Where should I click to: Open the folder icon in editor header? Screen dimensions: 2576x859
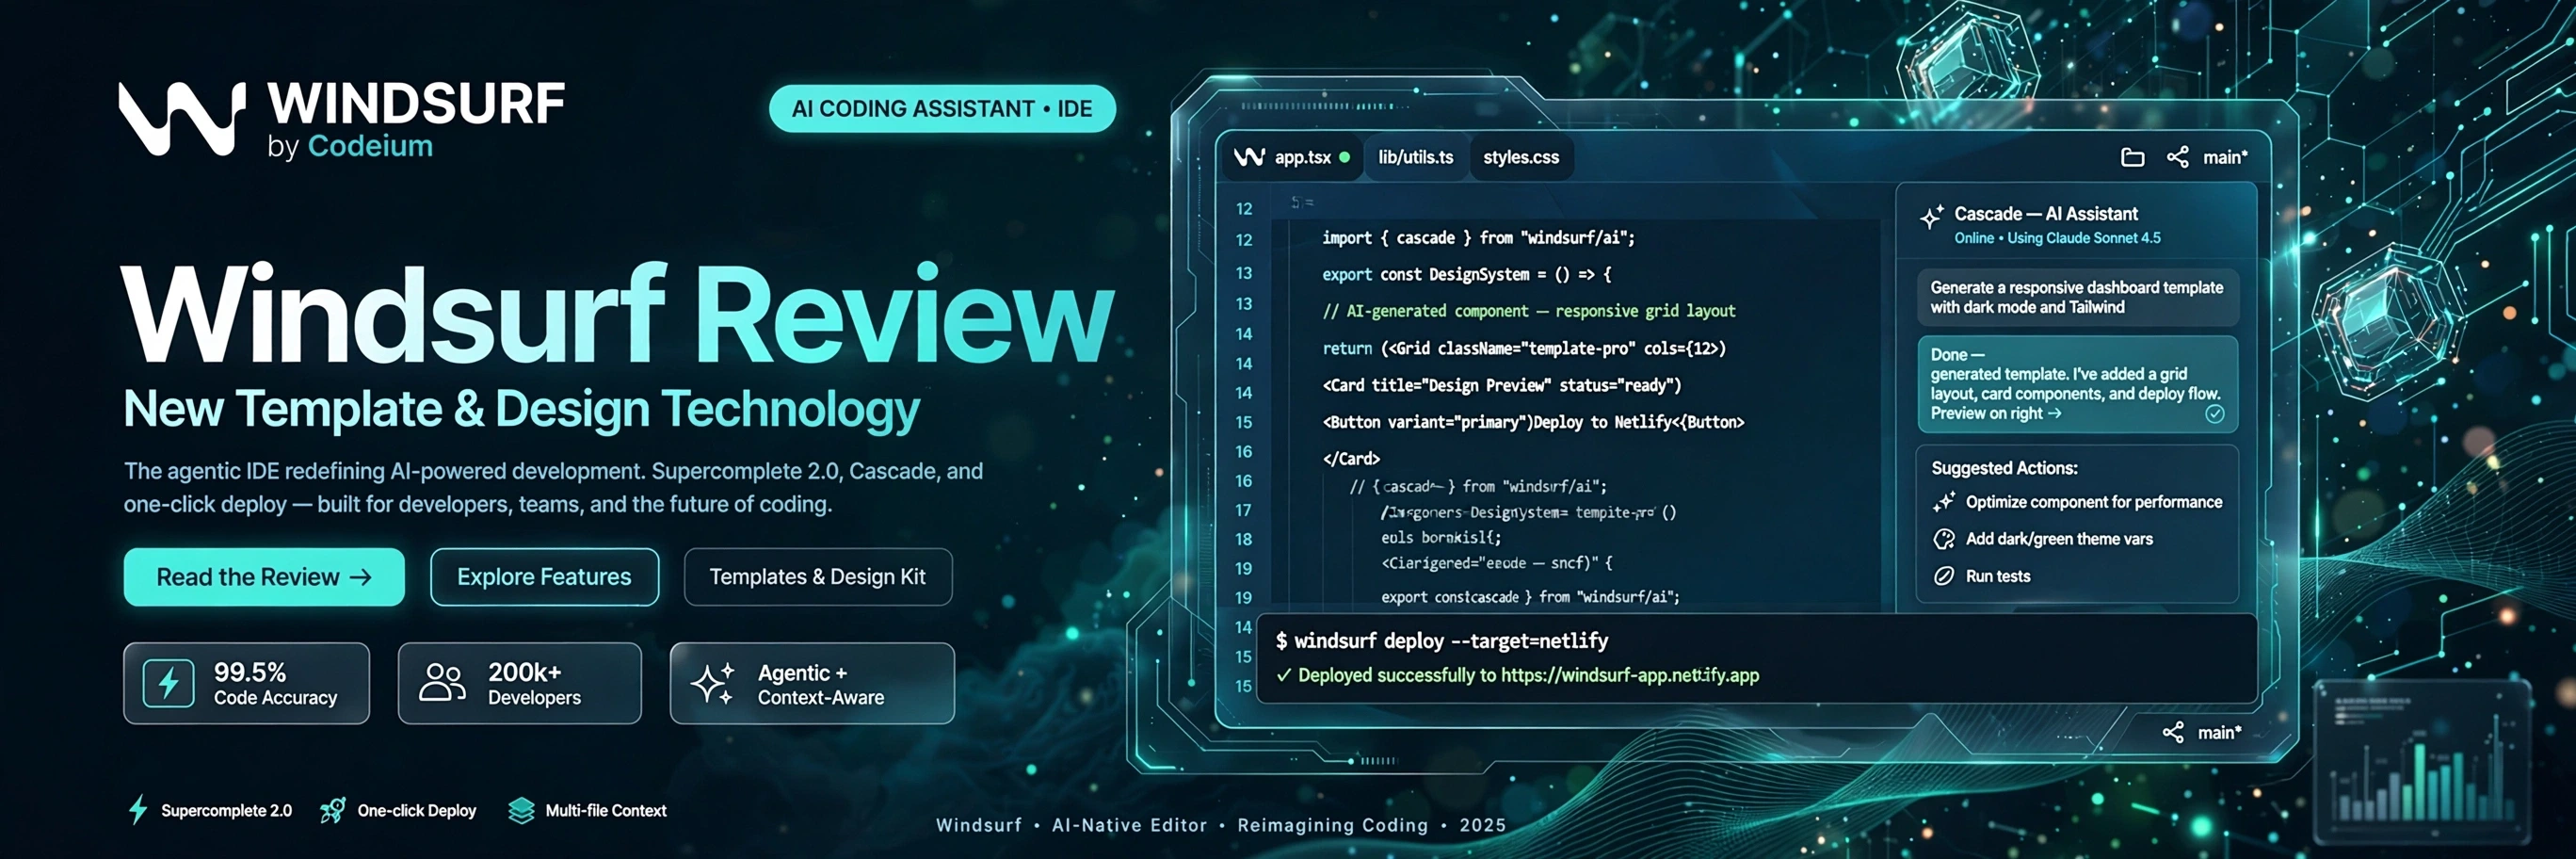tap(2132, 157)
